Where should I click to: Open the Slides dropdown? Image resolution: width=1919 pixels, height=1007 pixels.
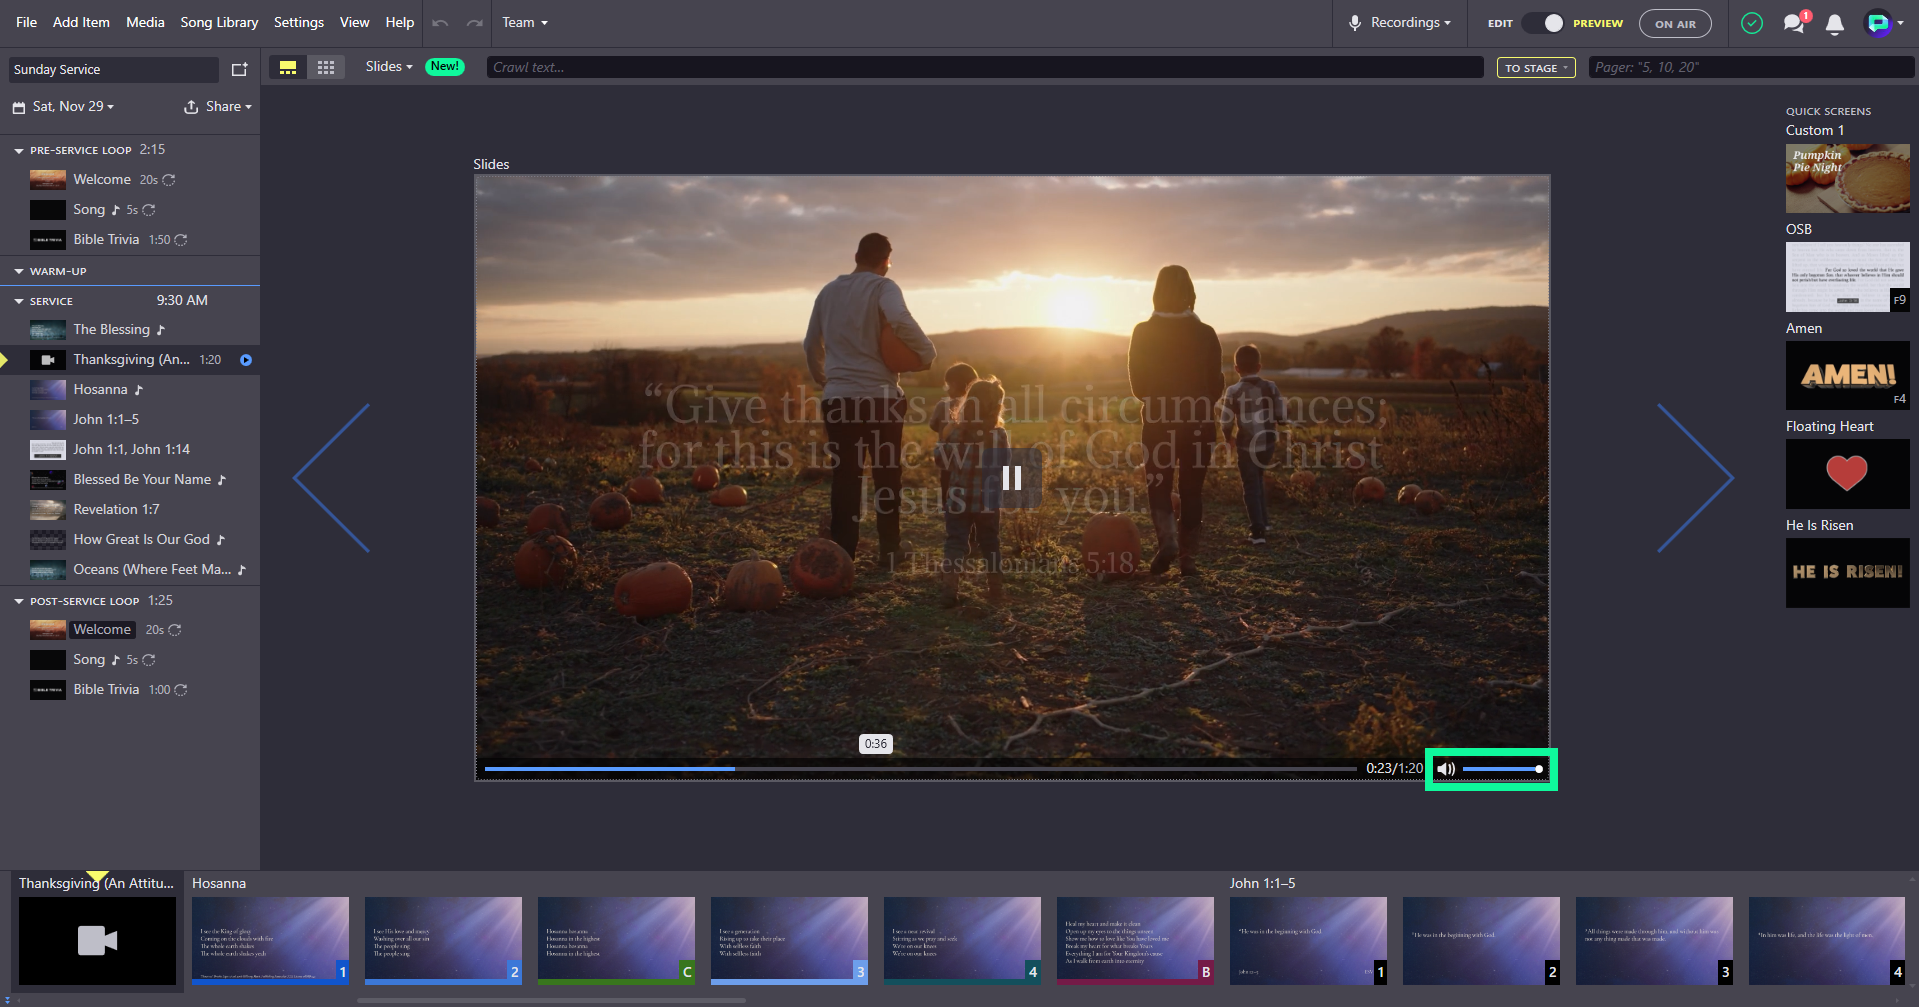point(389,67)
